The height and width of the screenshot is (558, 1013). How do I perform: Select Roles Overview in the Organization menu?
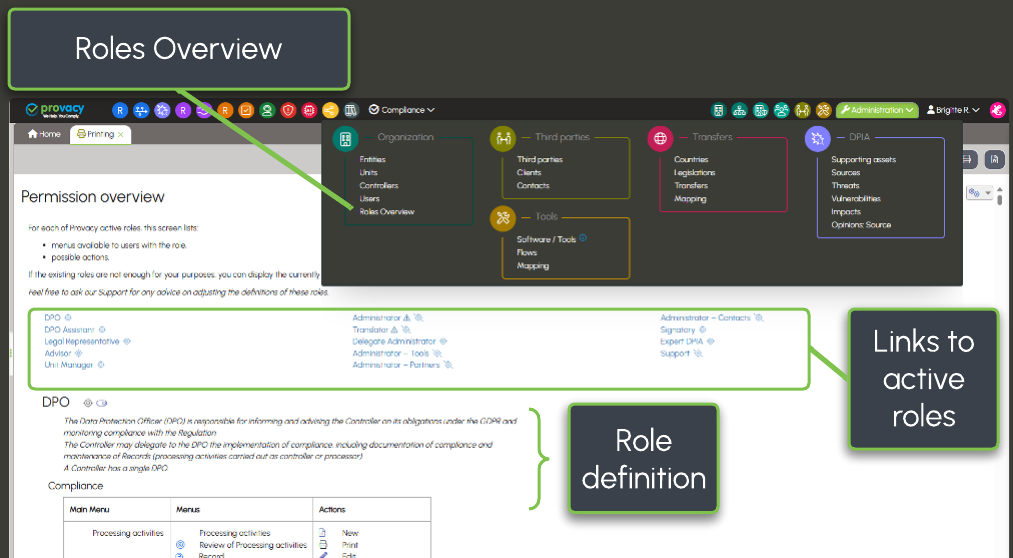[x=387, y=212]
